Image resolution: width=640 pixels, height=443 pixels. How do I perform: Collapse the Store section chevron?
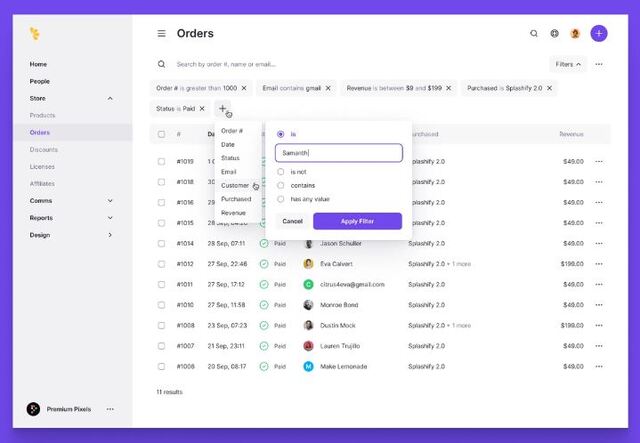coord(110,98)
